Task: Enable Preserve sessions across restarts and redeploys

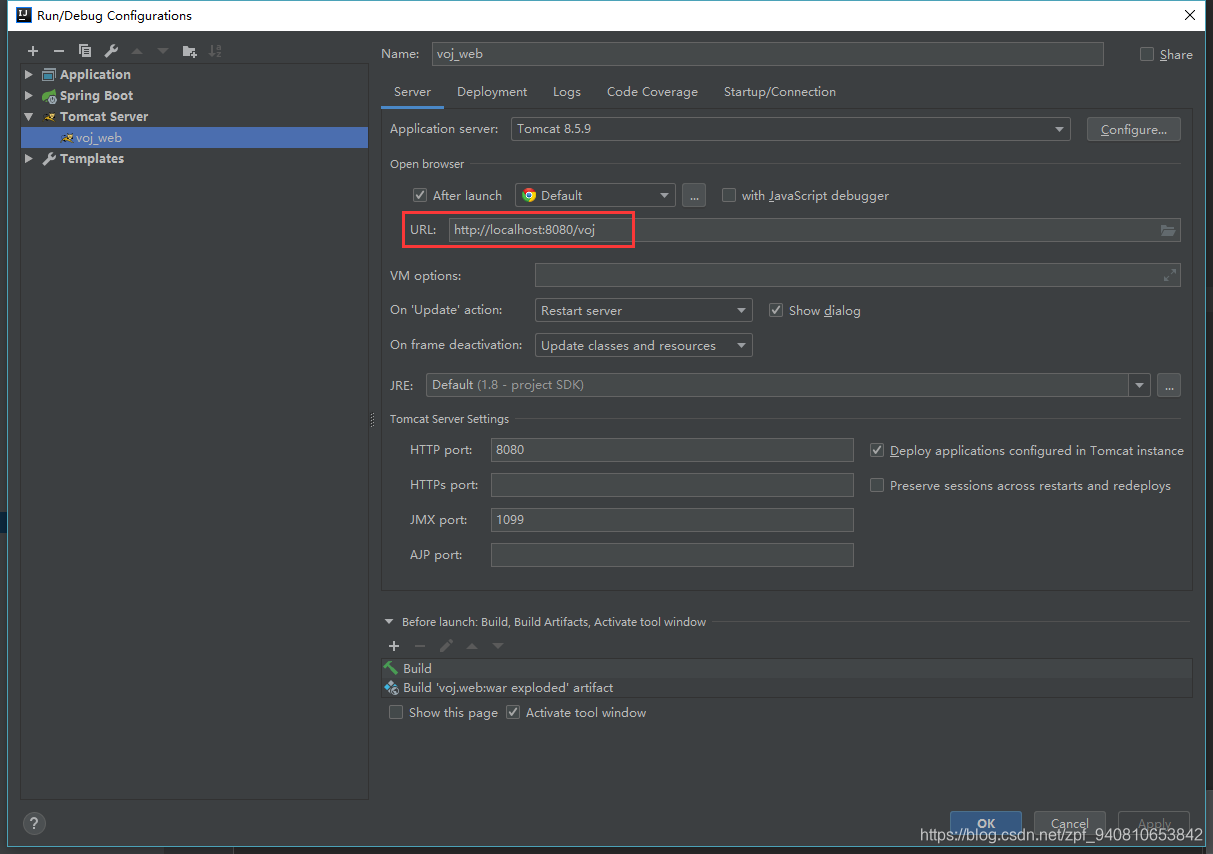Action: pos(877,485)
